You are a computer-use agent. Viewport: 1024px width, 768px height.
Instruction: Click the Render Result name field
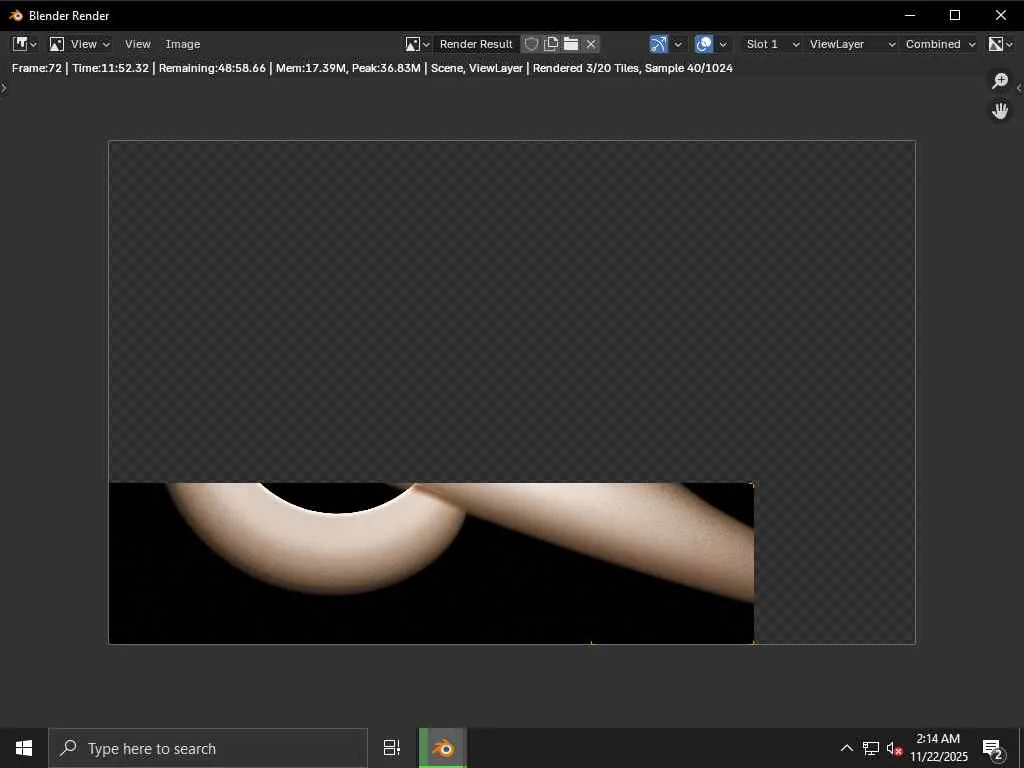coord(476,44)
